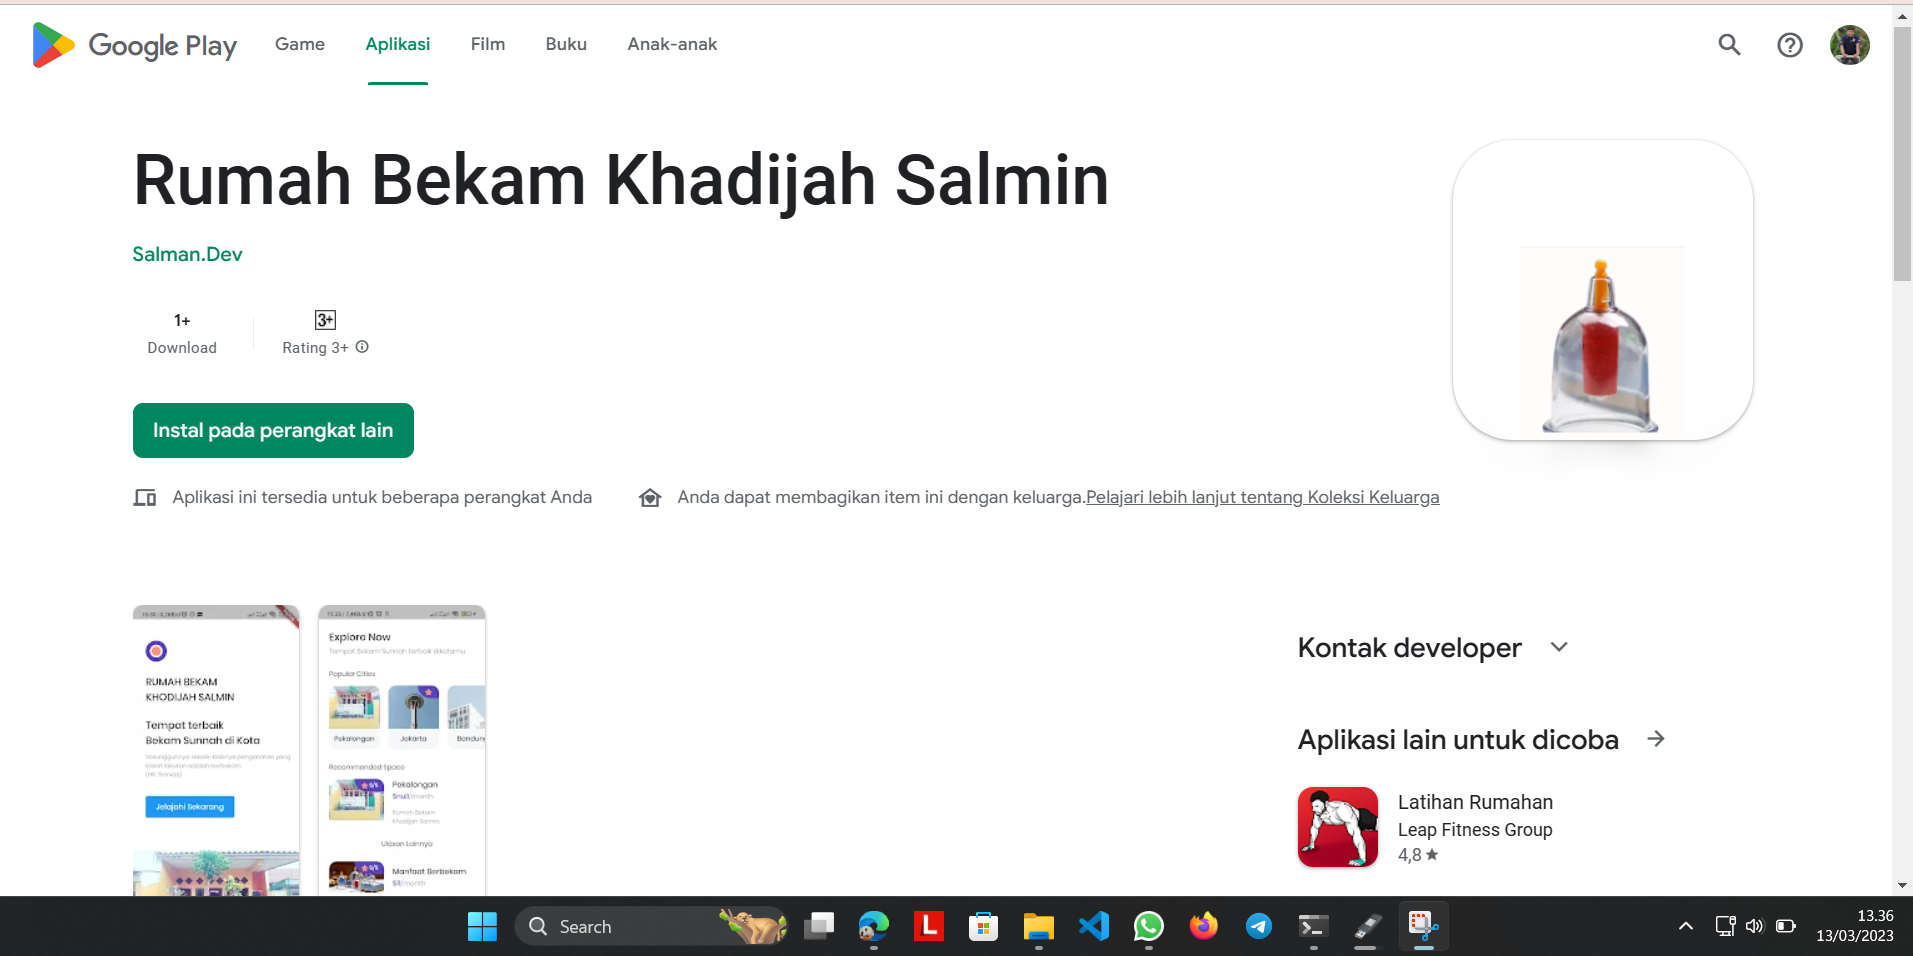The width and height of the screenshot is (1913, 956).
Task: Expand the Kontak developer section
Action: click(1560, 647)
